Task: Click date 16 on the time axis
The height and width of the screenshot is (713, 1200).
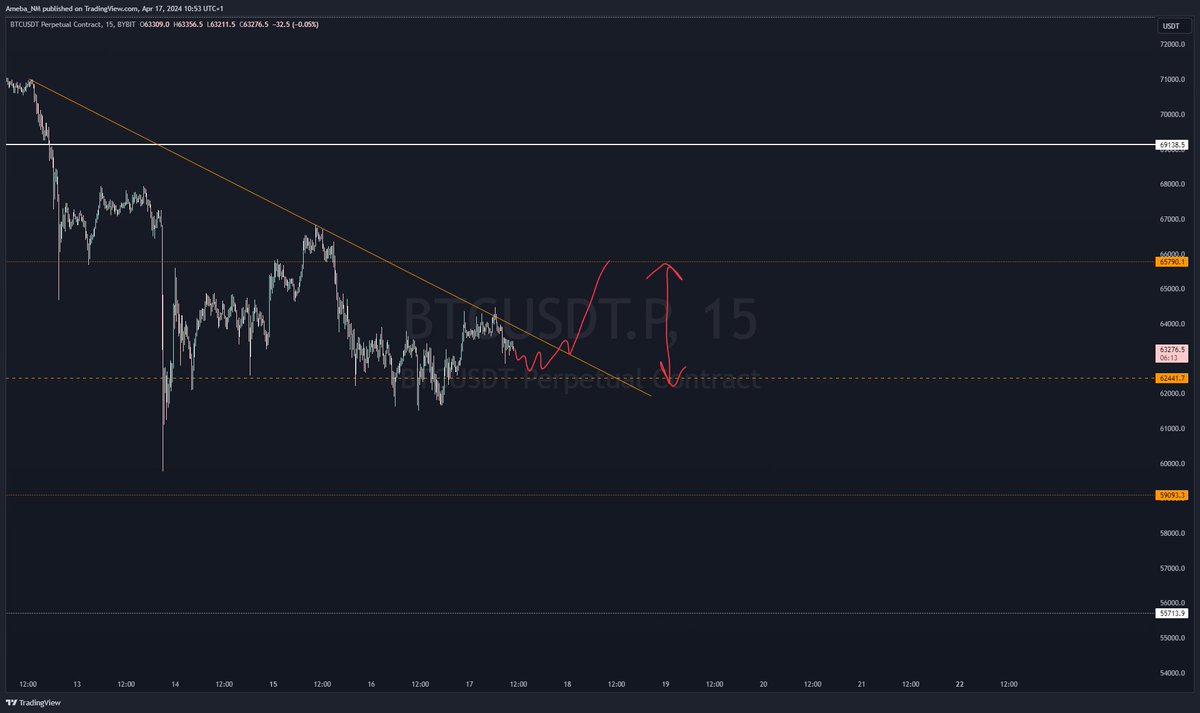Action: pos(371,685)
